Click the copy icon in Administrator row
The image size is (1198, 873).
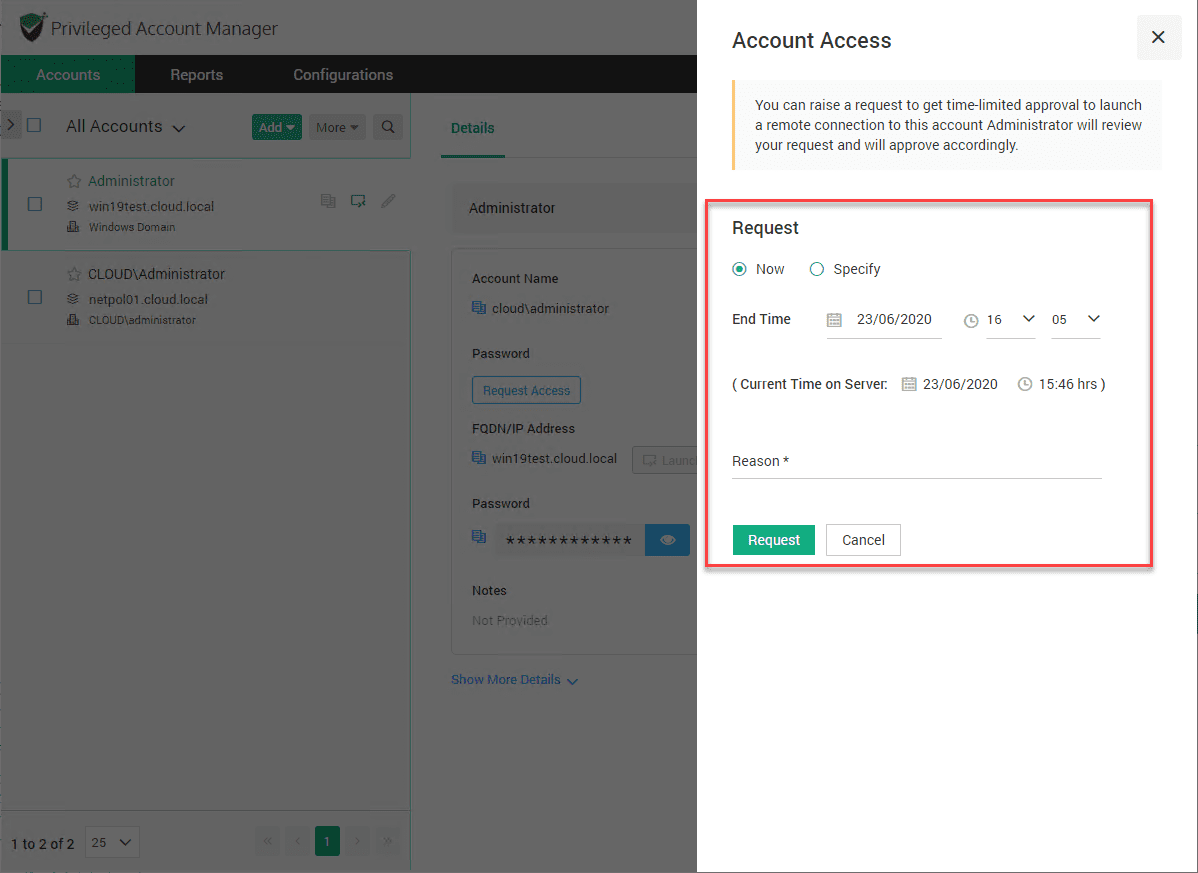pyautogui.click(x=328, y=201)
